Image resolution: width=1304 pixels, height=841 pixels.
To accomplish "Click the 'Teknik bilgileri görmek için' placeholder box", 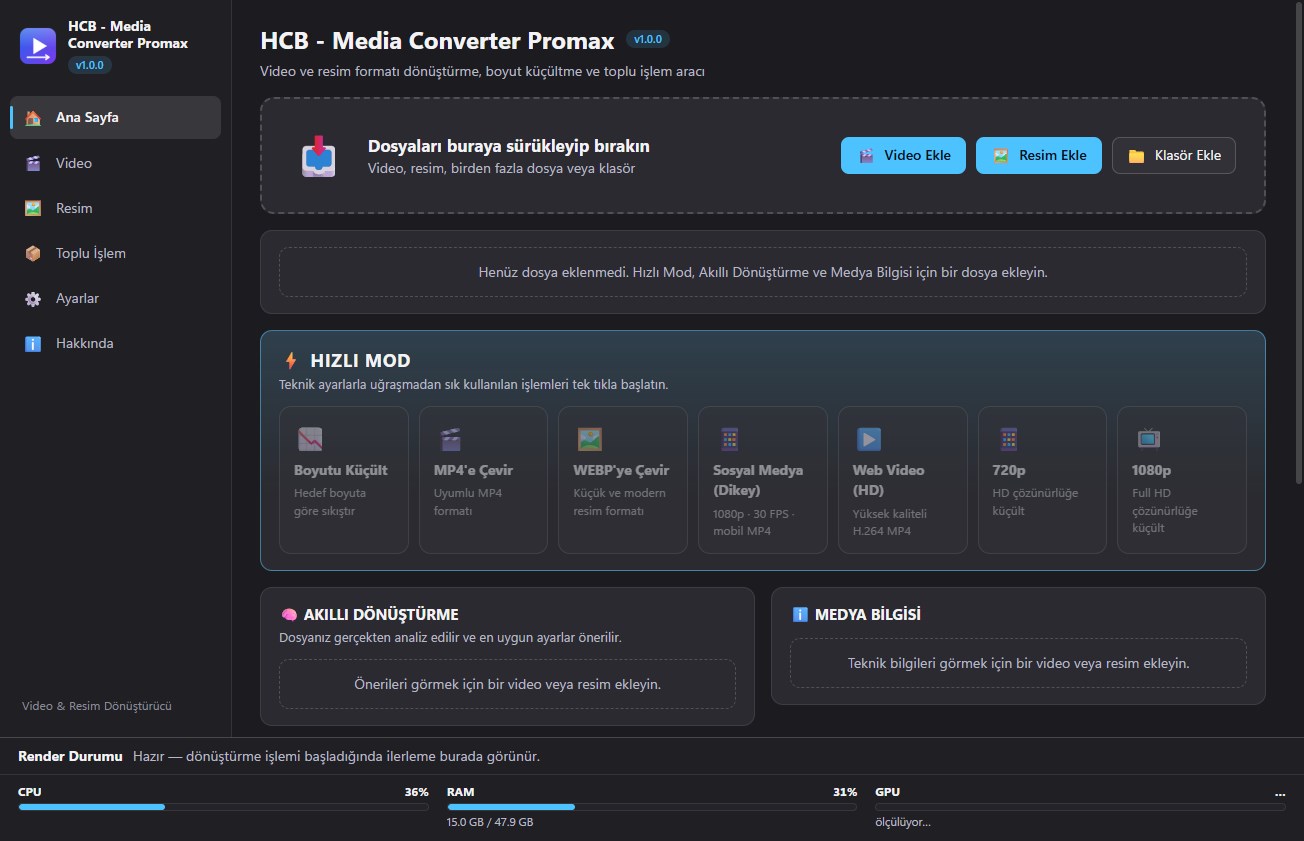I will coord(1018,663).
